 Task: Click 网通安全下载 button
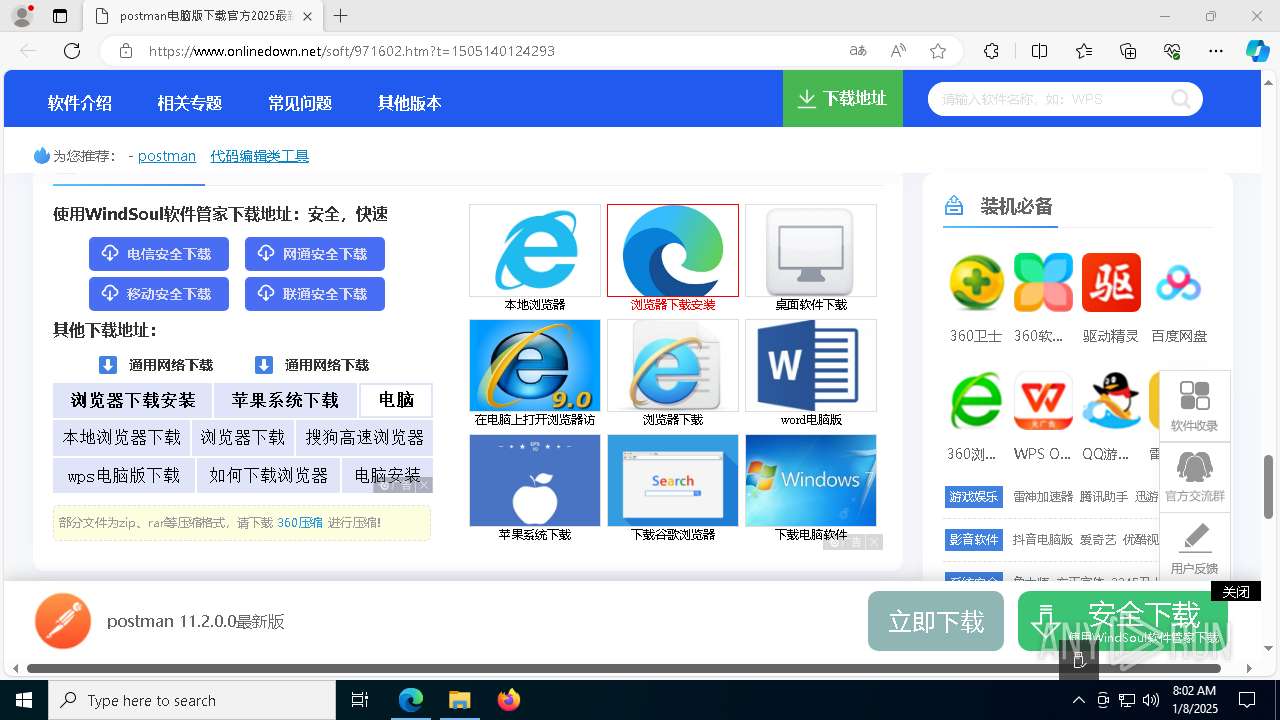point(315,254)
